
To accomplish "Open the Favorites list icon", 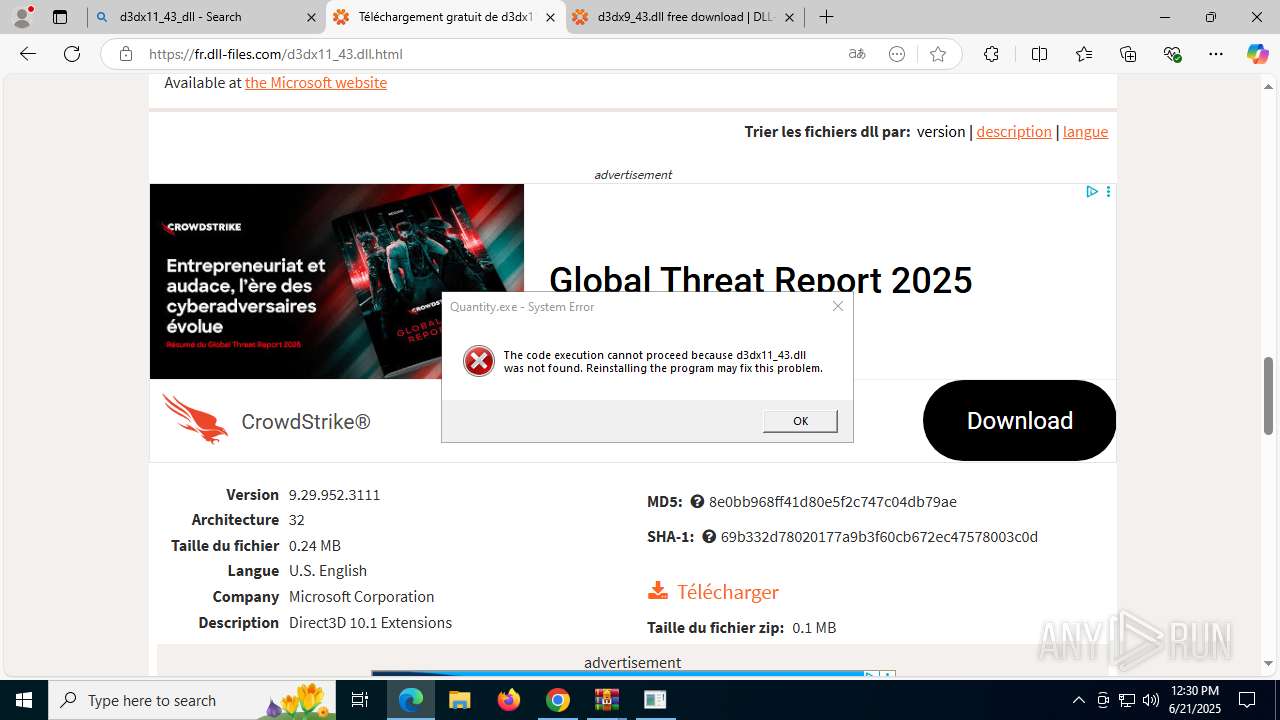I will pos(1084,54).
